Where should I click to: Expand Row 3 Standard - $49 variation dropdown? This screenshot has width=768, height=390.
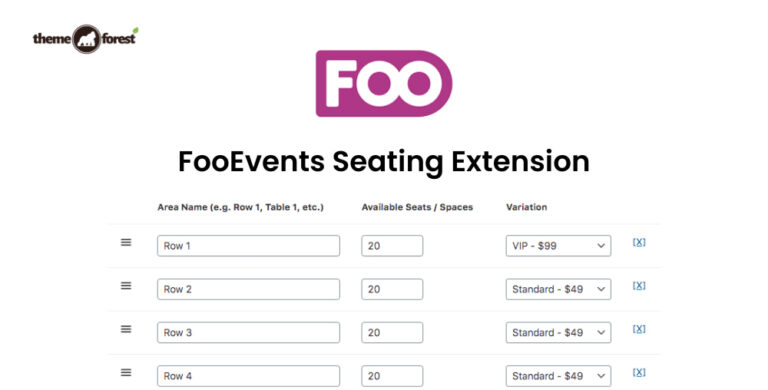[558, 333]
